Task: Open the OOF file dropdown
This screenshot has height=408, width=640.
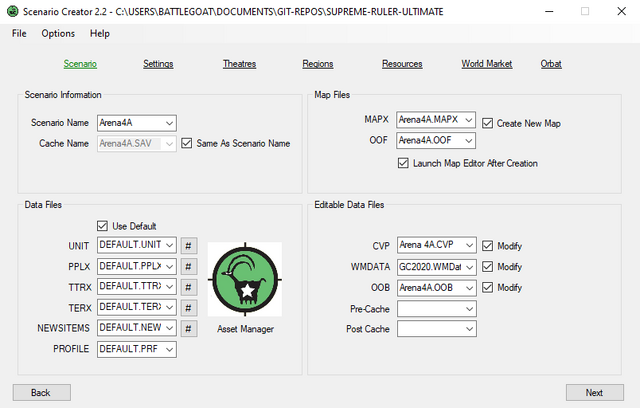Action: coord(469,141)
